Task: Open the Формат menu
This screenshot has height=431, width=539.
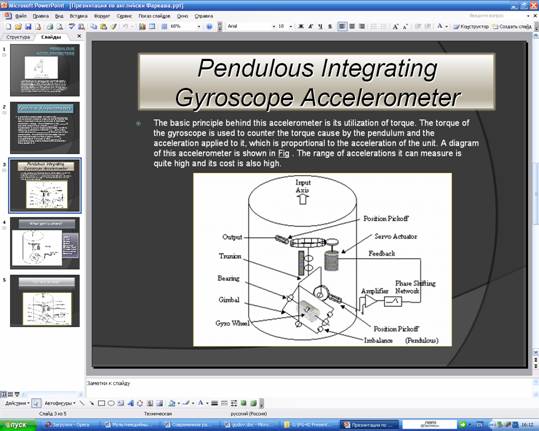Action: 102,16
